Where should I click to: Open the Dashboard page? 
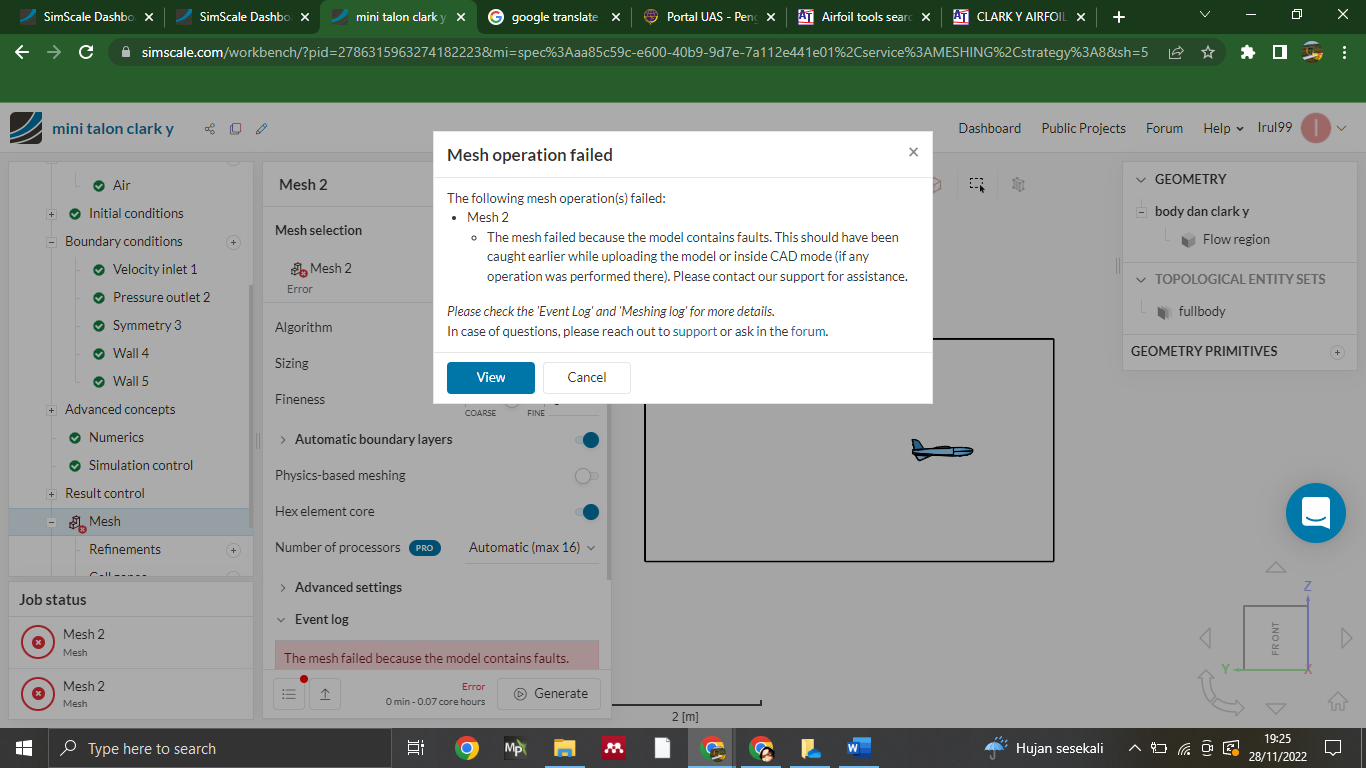click(989, 128)
